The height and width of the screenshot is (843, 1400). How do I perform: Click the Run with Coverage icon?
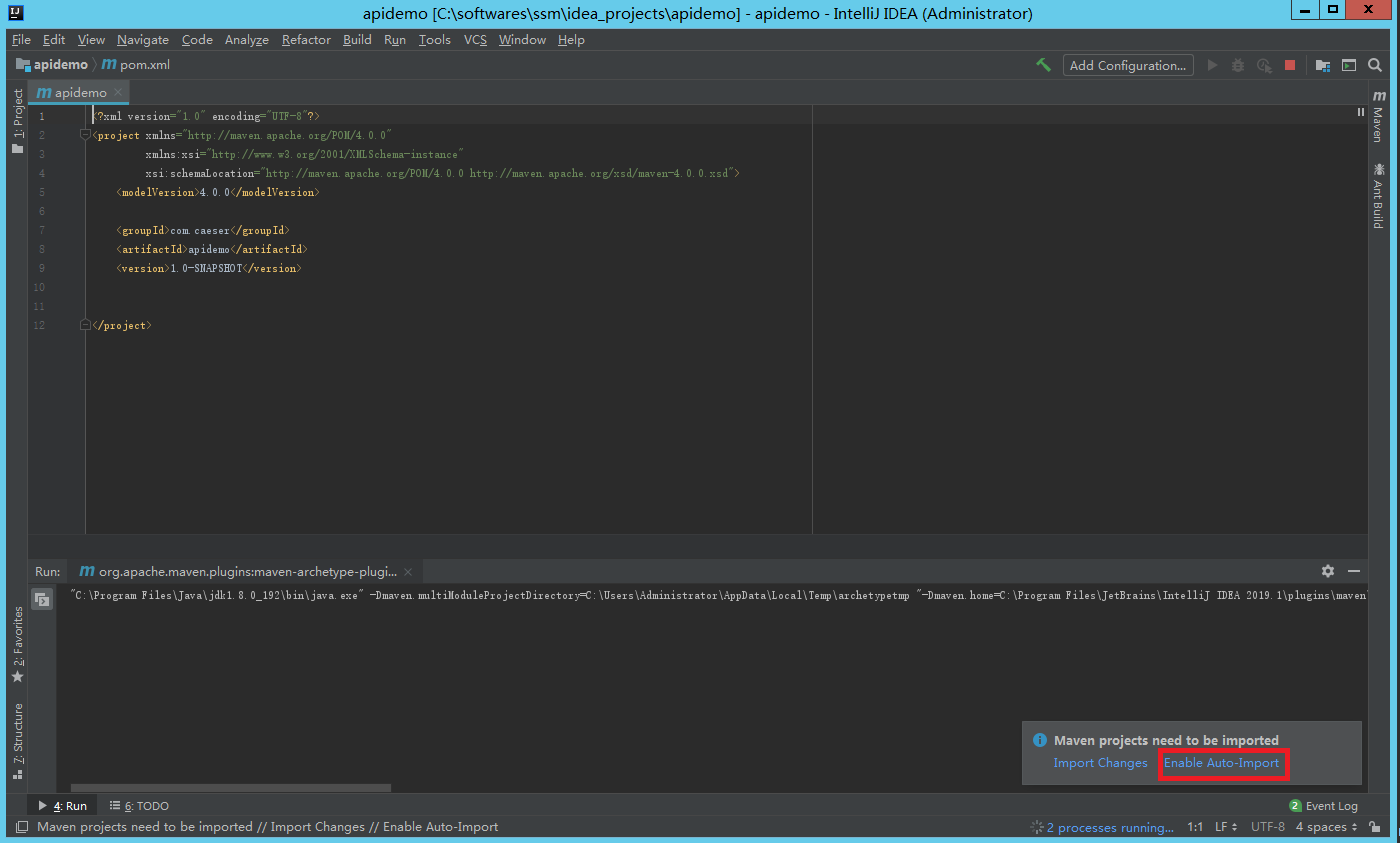(x=1264, y=65)
